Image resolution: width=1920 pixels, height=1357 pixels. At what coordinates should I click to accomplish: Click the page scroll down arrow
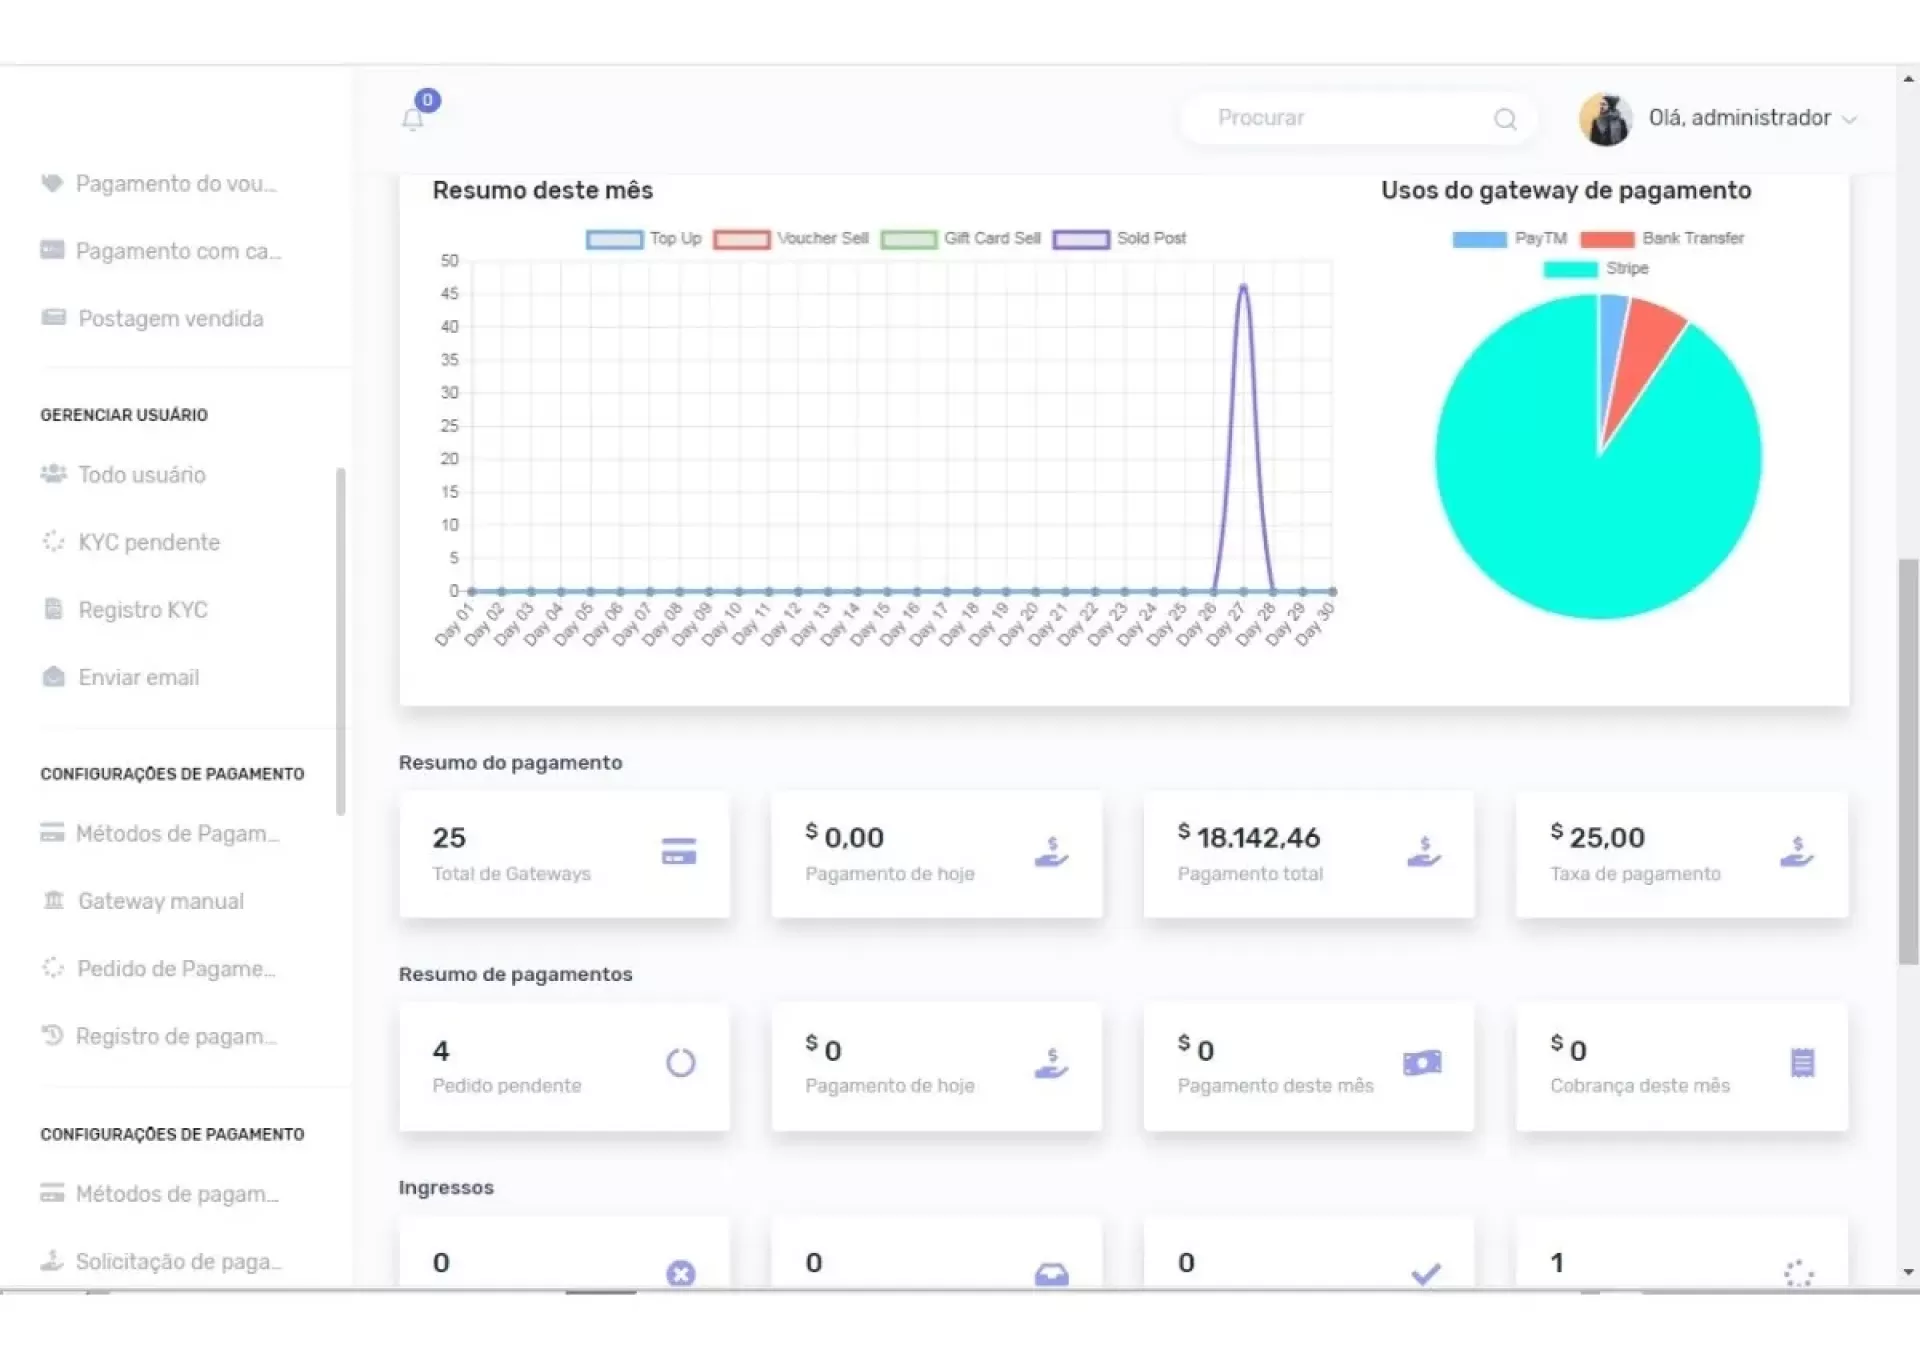(1908, 1272)
